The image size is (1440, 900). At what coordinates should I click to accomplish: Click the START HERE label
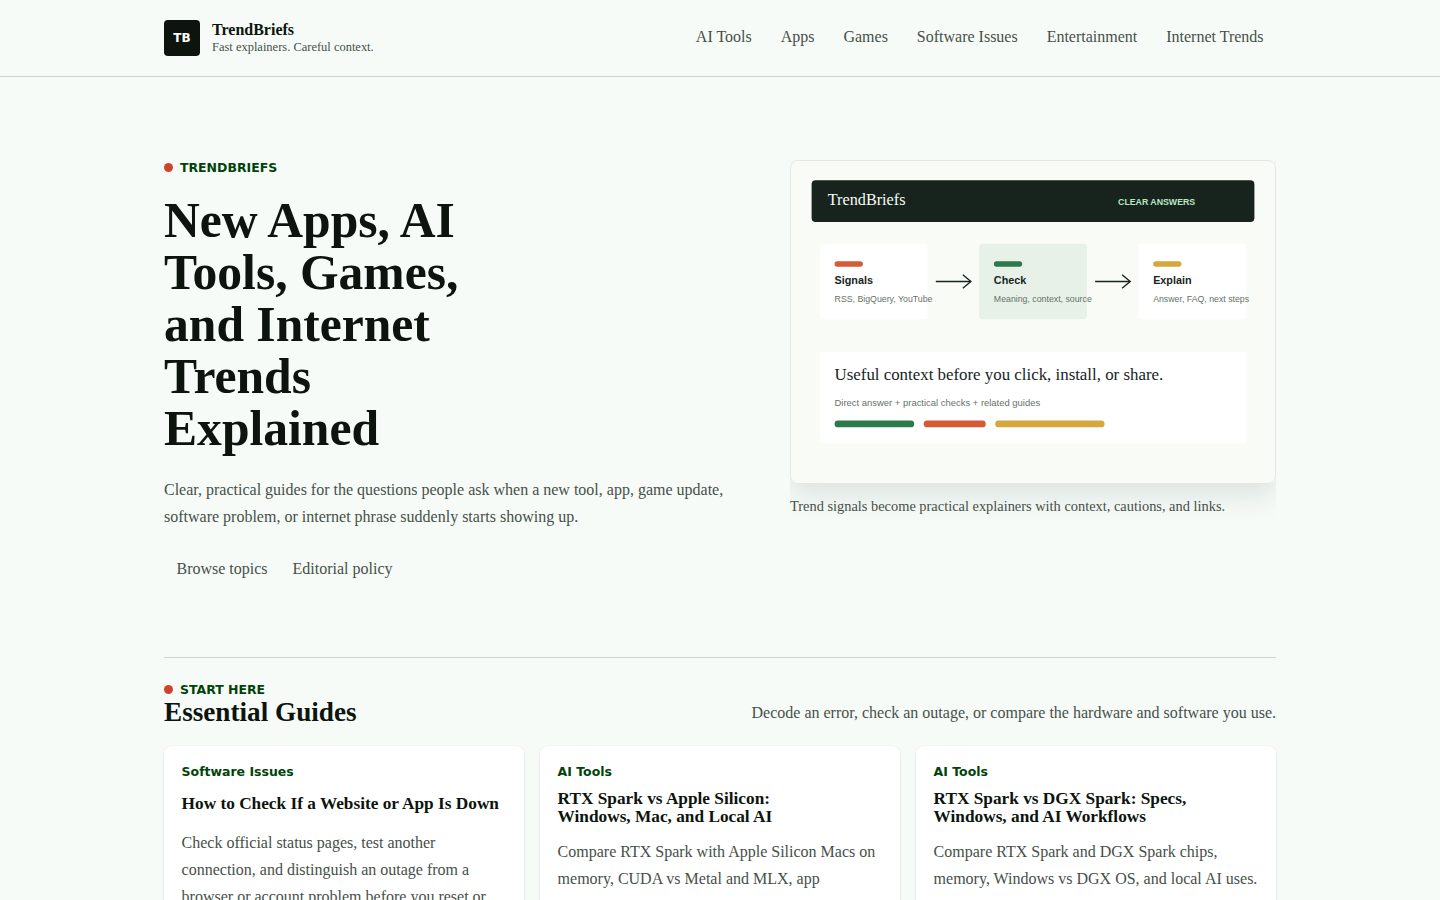(x=222, y=690)
